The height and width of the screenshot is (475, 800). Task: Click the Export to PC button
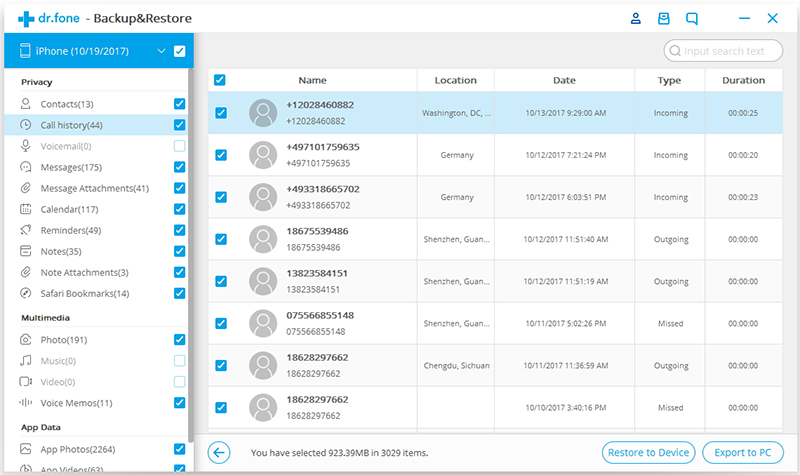[743, 453]
